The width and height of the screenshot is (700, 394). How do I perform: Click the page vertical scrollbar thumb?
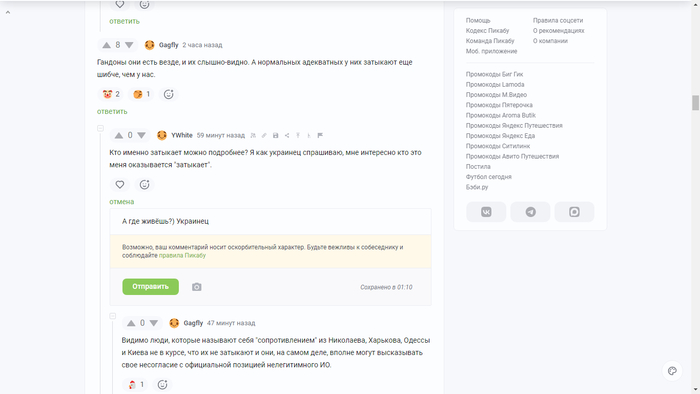696,103
